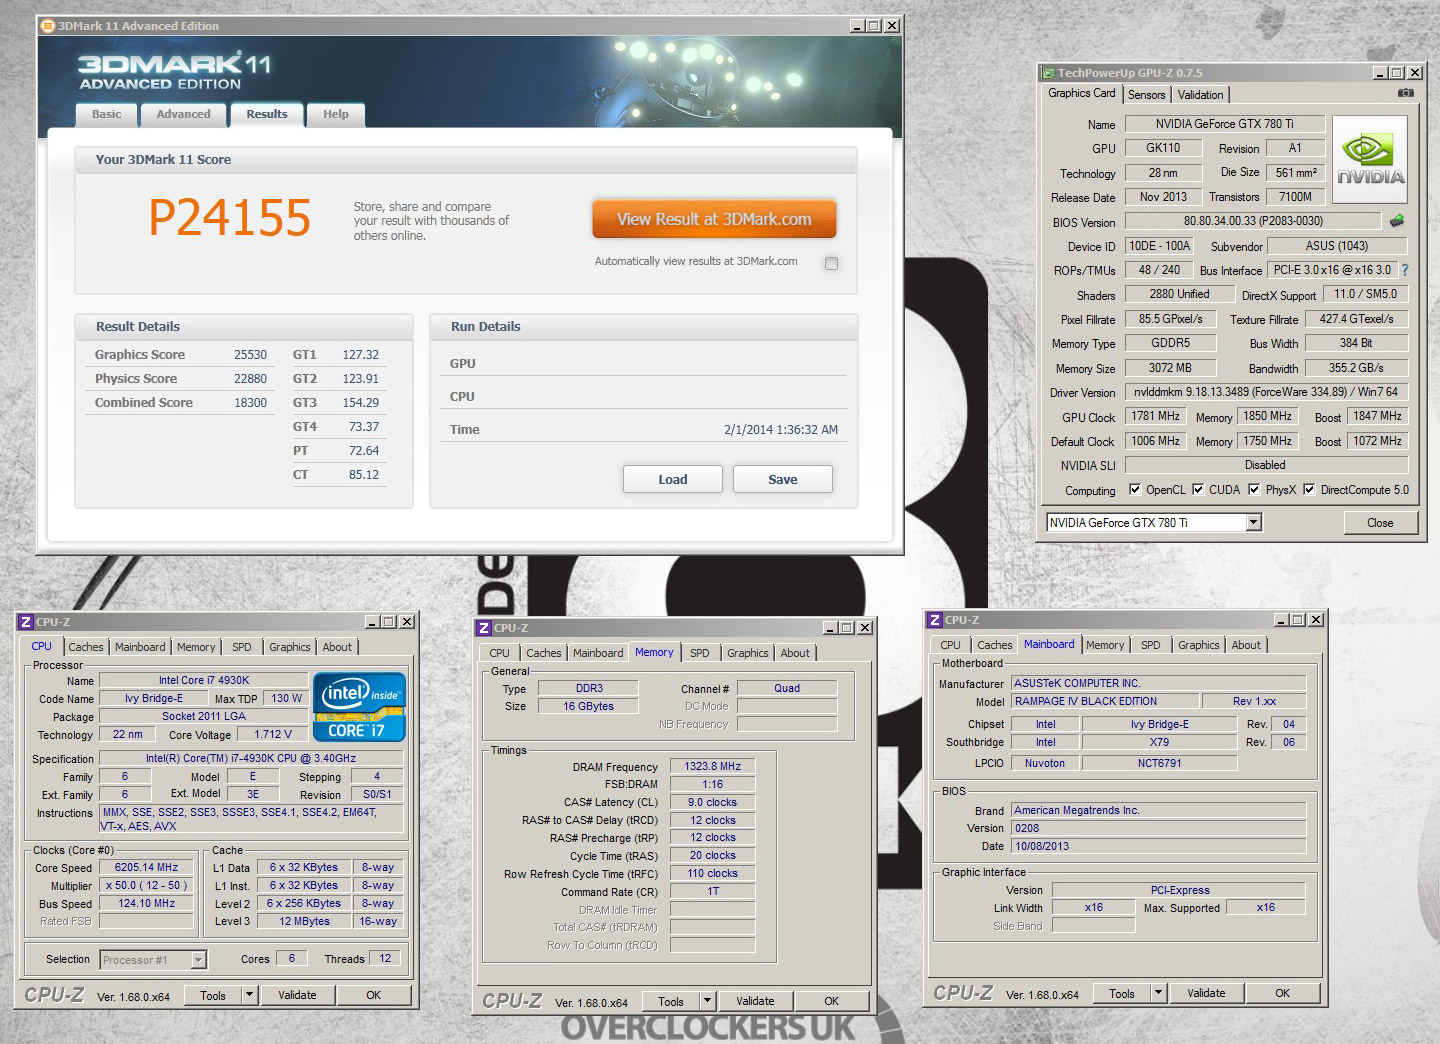Image resolution: width=1440 pixels, height=1044 pixels.
Task: Click the DRAM Frequency value 1323.8 MHz
Action: (713, 767)
